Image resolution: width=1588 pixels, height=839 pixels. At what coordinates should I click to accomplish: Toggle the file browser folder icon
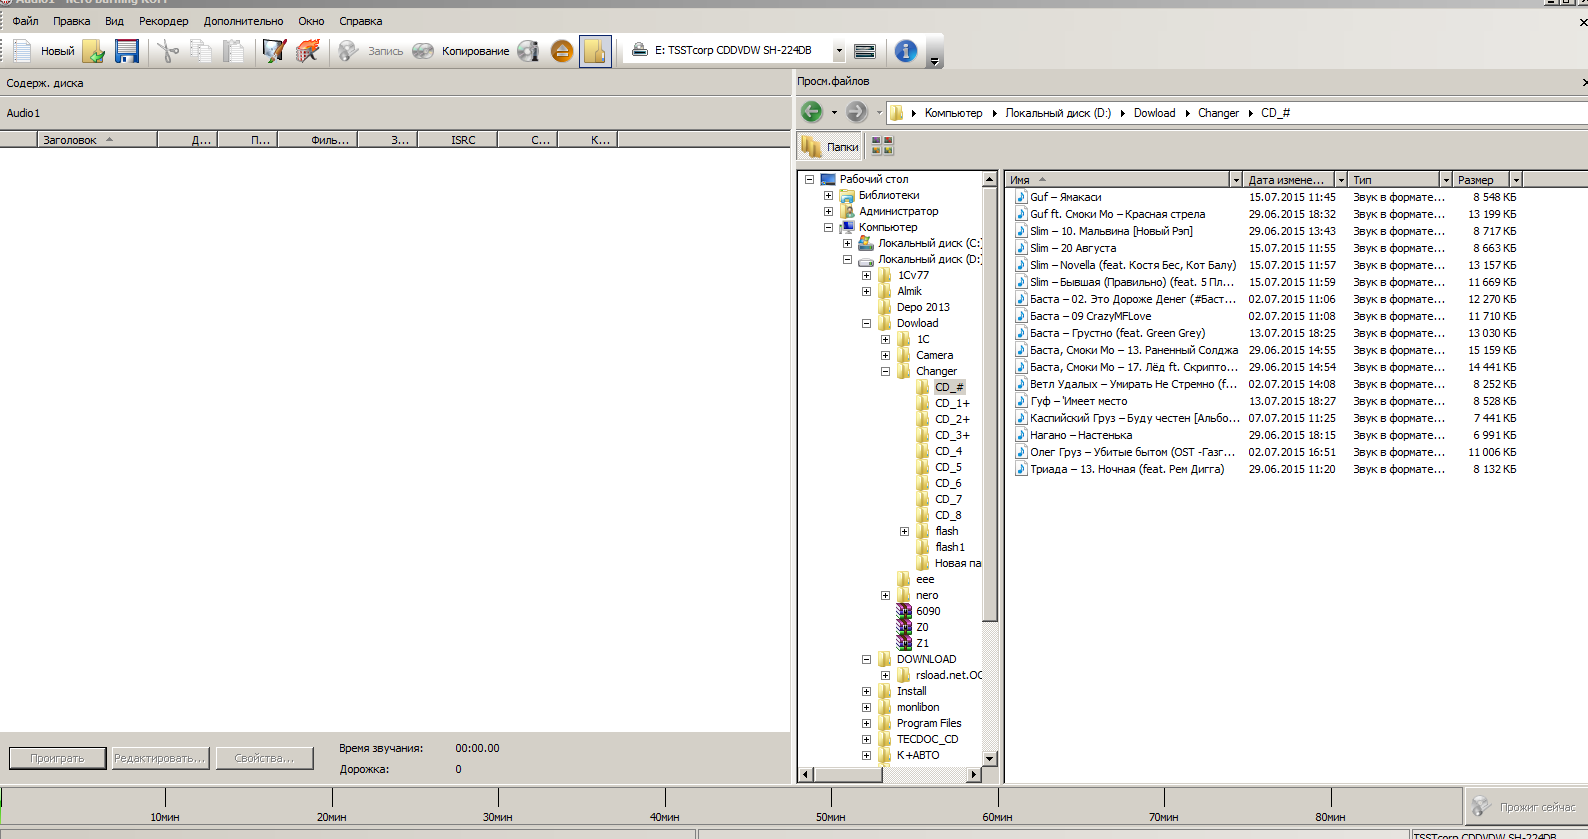[595, 51]
